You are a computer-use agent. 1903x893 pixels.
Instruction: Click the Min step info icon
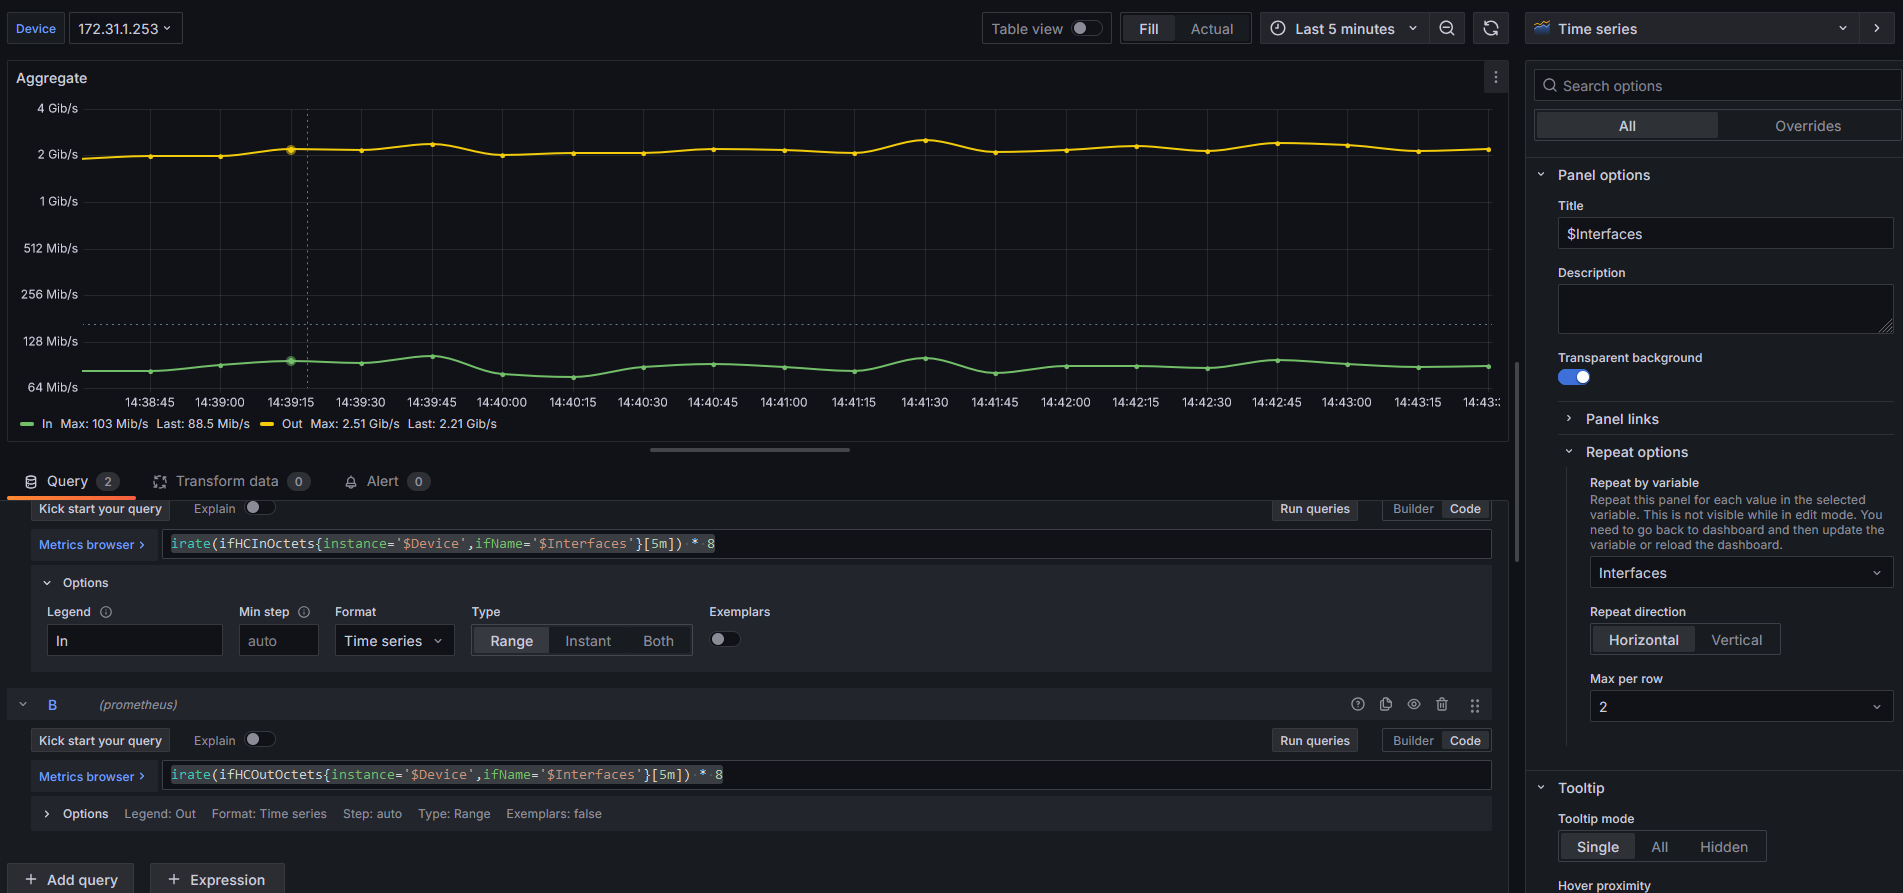[x=304, y=612]
